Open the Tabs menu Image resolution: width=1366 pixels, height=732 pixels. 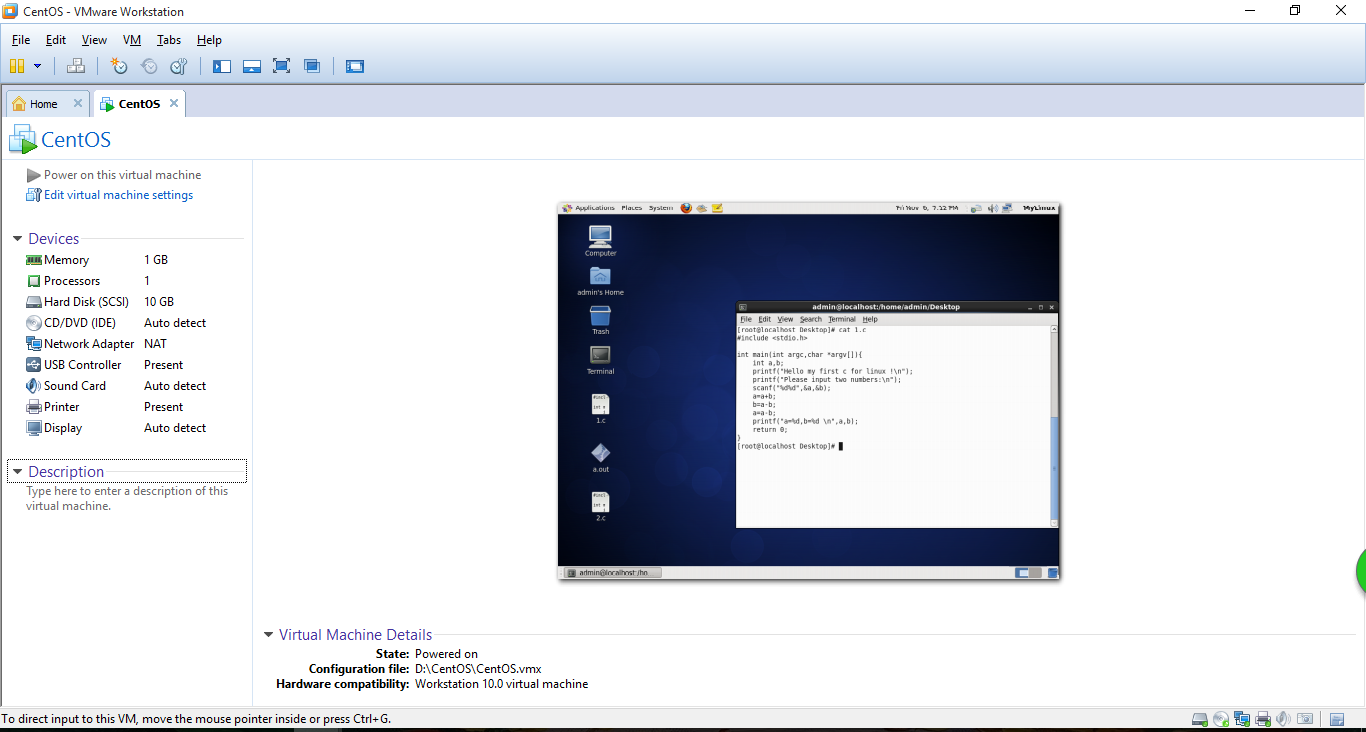pyautogui.click(x=169, y=40)
